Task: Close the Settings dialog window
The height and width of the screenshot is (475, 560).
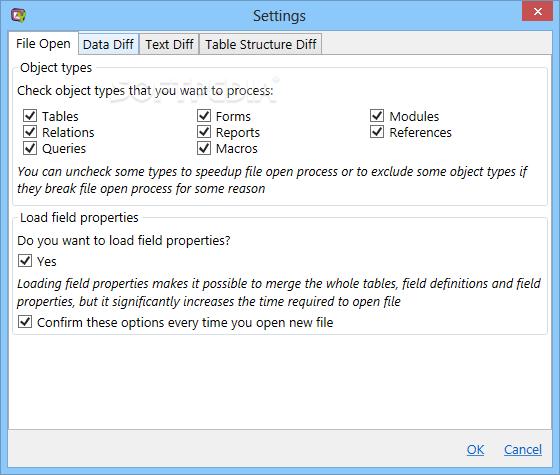Action: 537,11
